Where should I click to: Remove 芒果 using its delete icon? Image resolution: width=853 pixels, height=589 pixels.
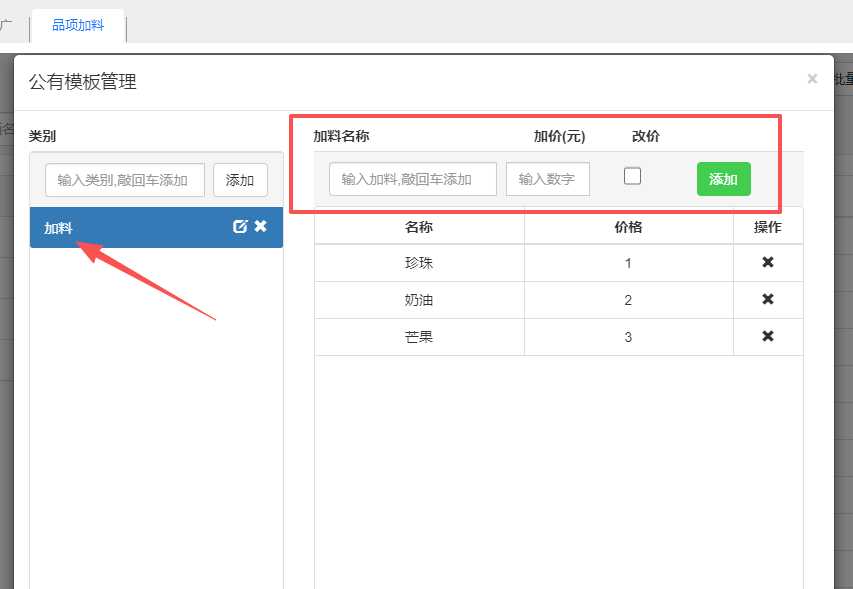pos(768,337)
